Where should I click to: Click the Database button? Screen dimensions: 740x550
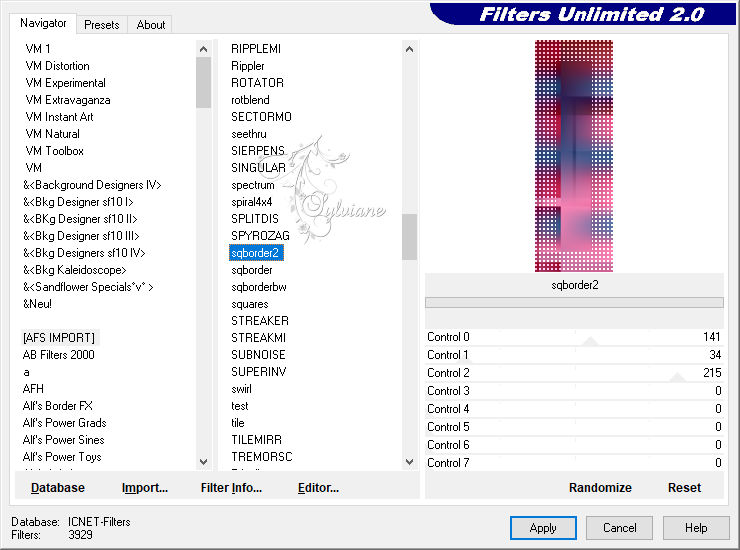(x=58, y=488)
